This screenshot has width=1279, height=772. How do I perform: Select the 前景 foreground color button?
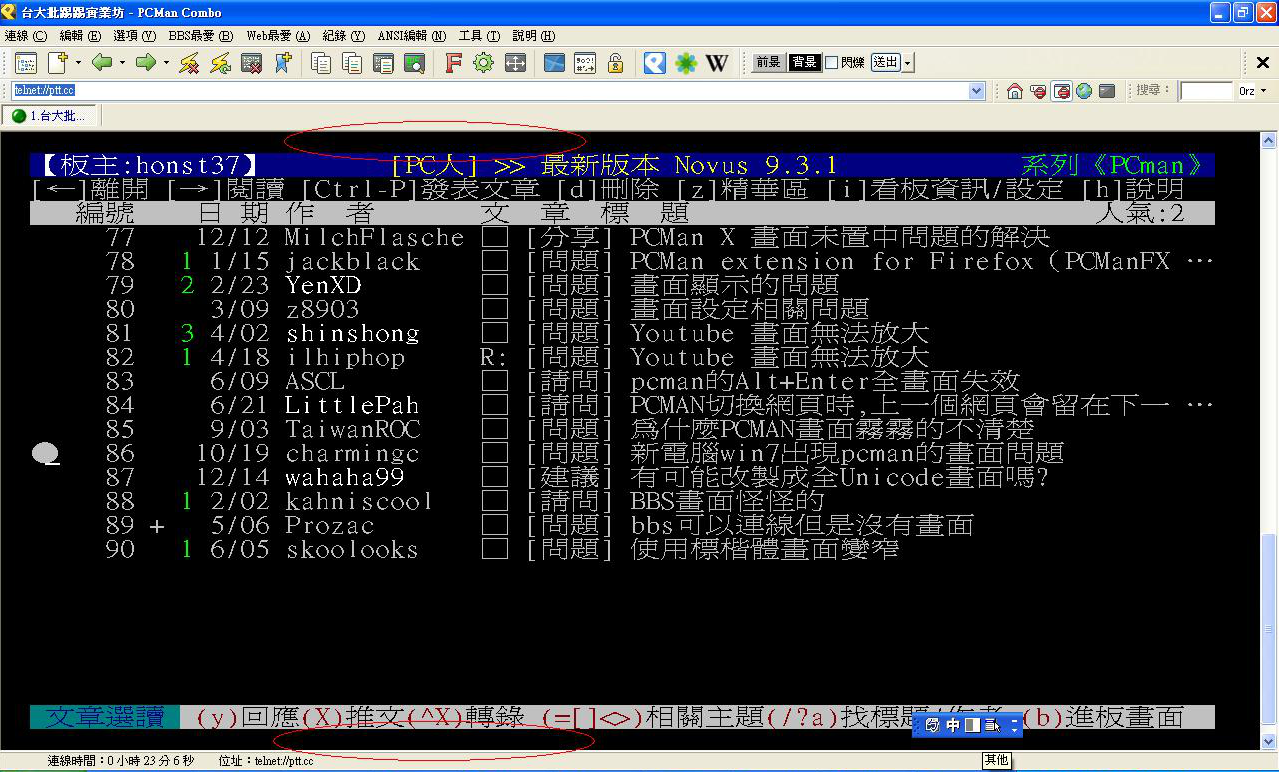pos(768,62)
